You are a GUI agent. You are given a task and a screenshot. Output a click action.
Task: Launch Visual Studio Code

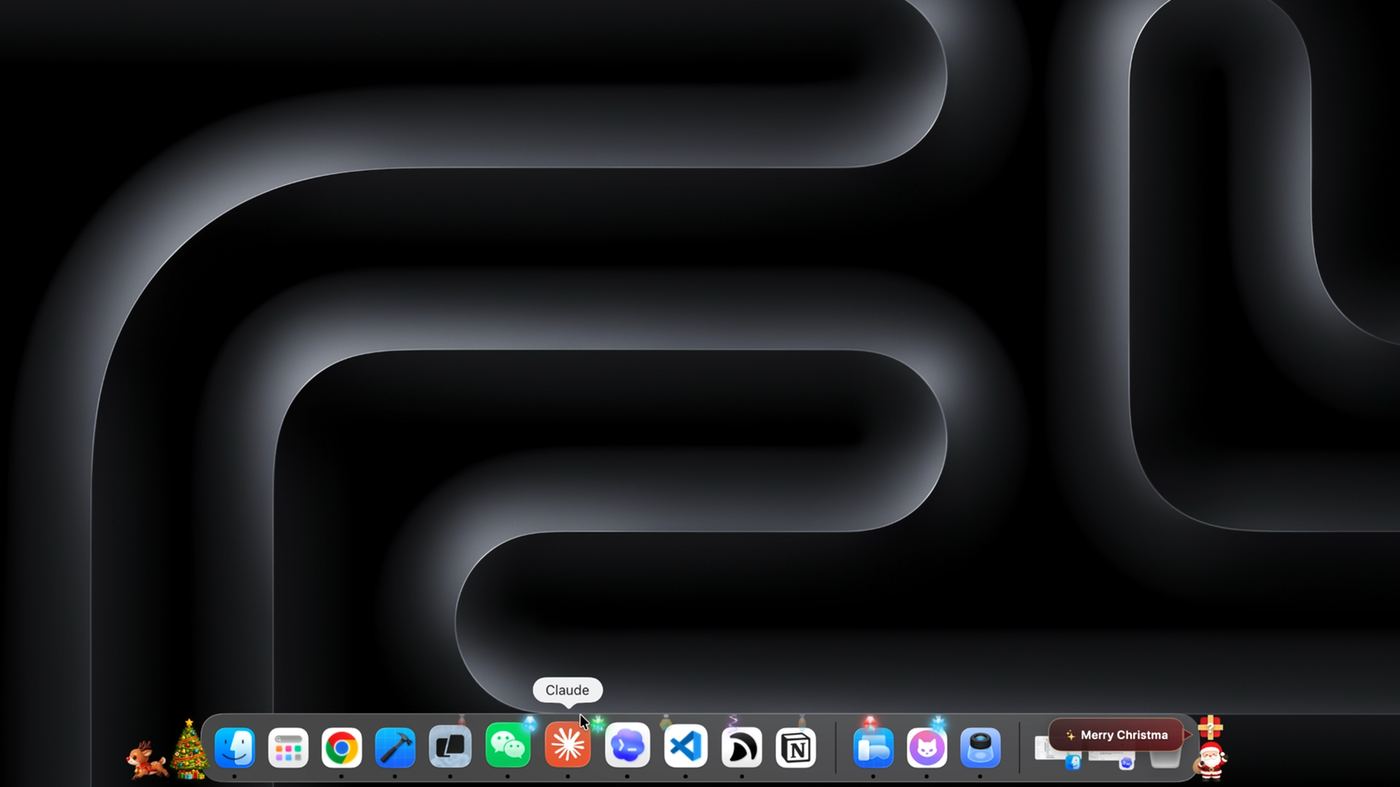pyautogui.click(x=685, y=748)
